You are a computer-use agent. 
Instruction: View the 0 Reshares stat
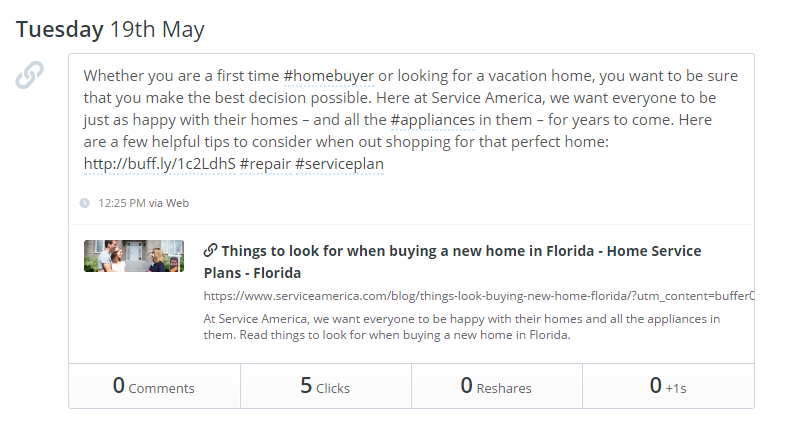496,386
